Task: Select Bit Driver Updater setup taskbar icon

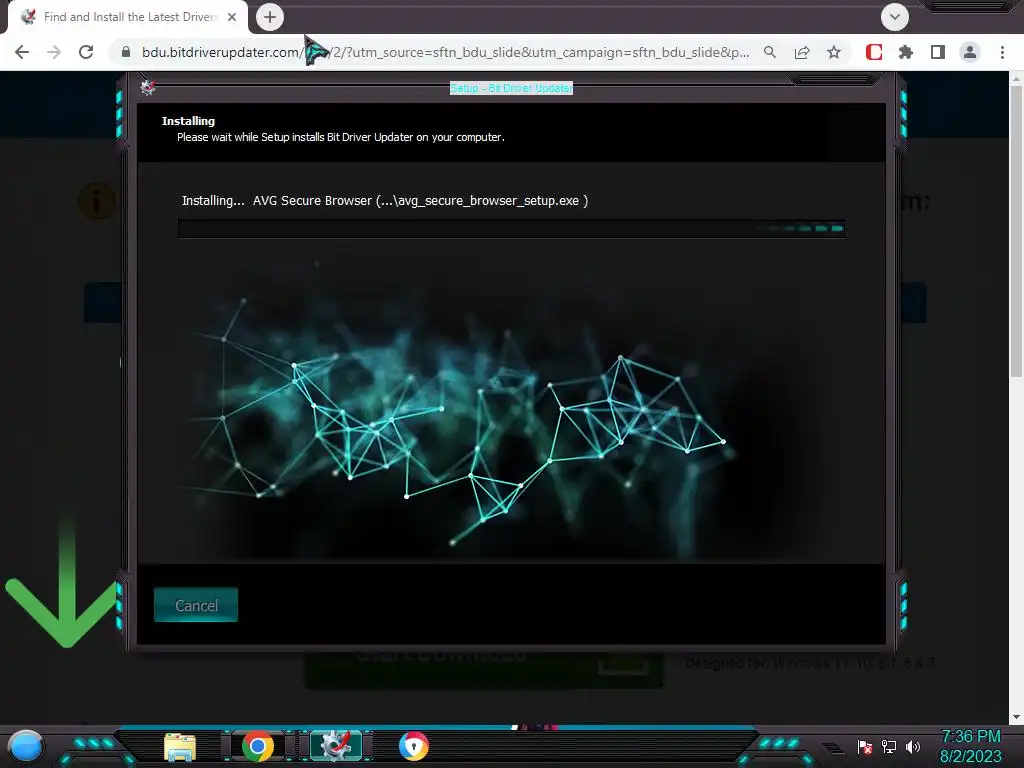Action: click(x=336, y=746)
